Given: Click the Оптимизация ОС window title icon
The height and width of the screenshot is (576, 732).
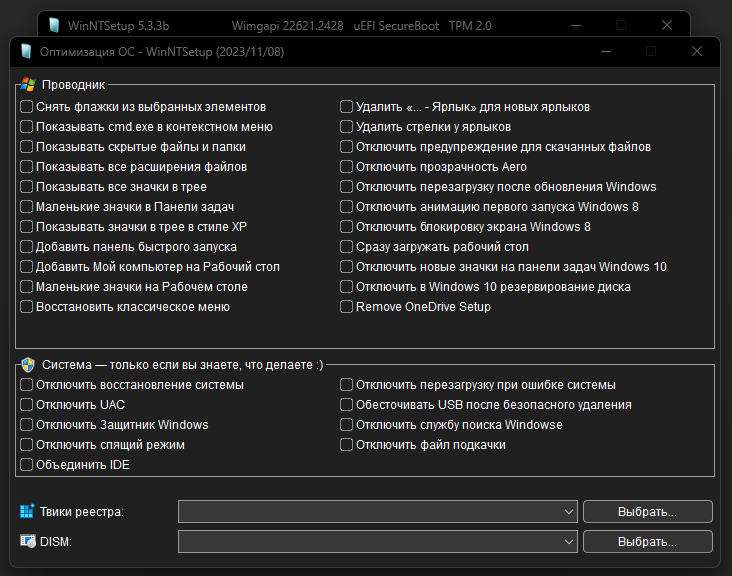Looking at the screenshot, I should [x=26, y=51].
